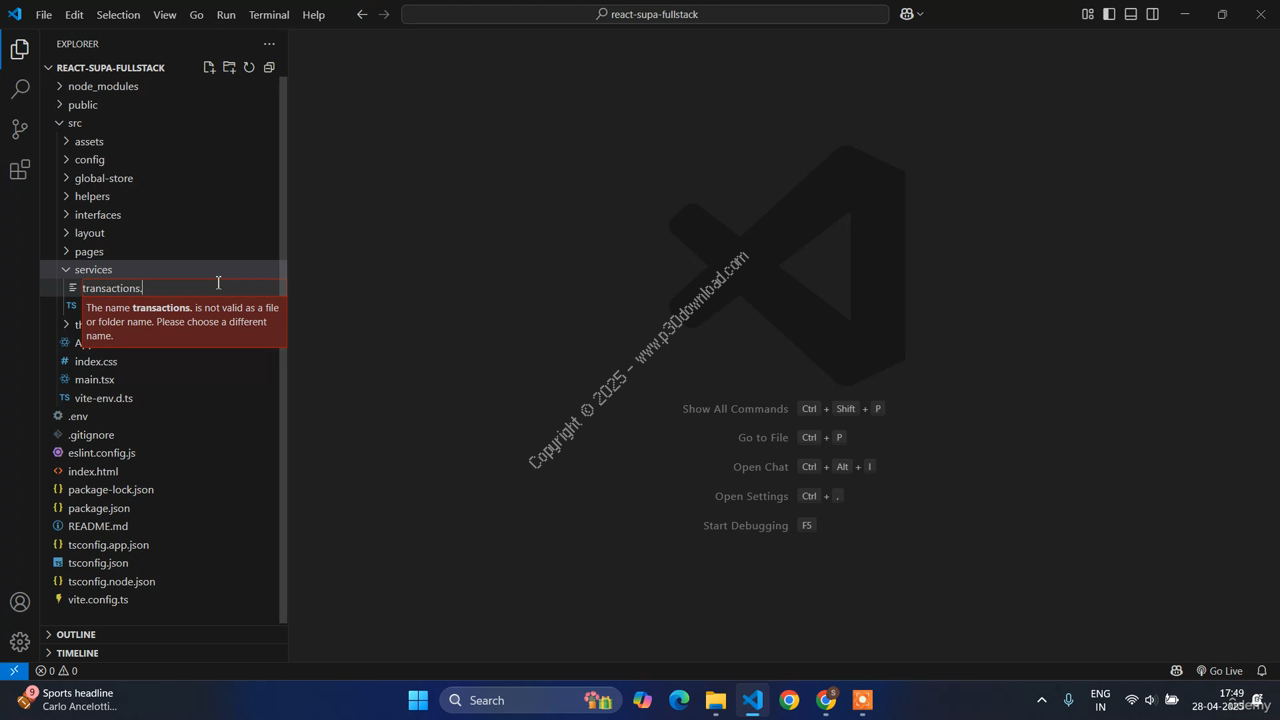This screenshot has width=1280, height=720.
Task: Expand the global-store folder
Action: pos(104,178)
